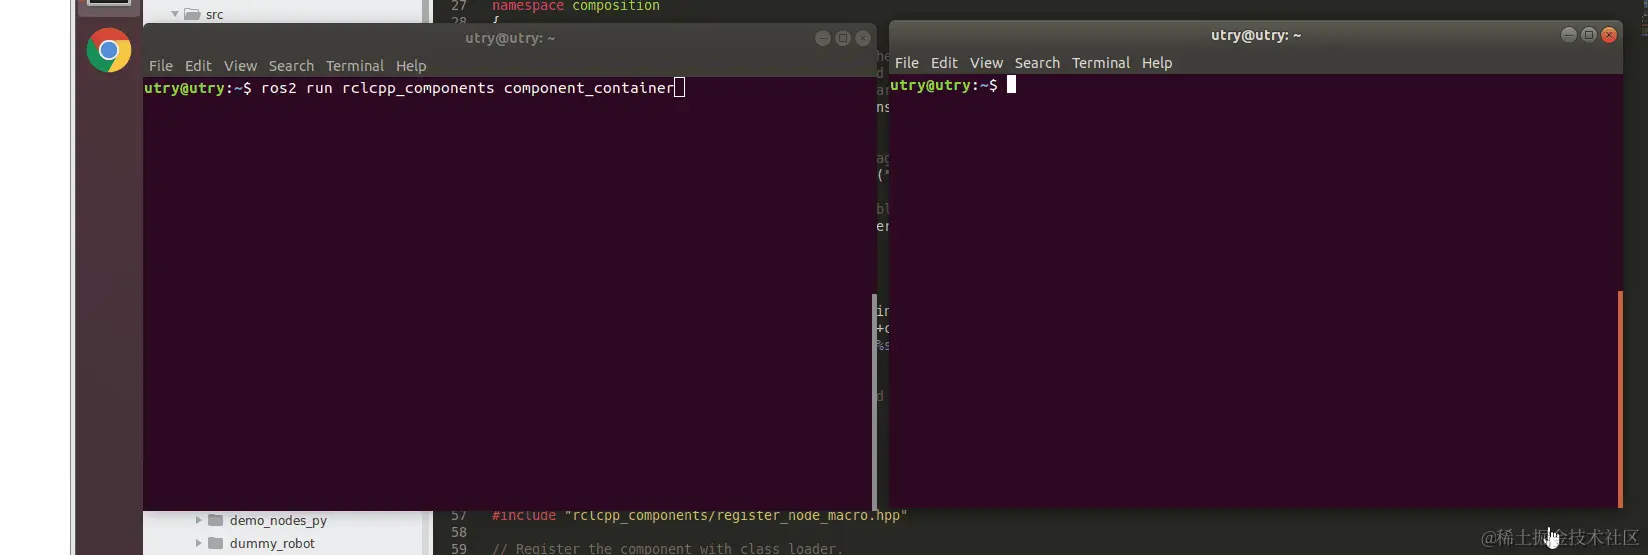Image resolution: width=1648 pixels, height=555 pixels.
Task: Open Help menu in right terminal
Action: click(x=1157, y=63)
